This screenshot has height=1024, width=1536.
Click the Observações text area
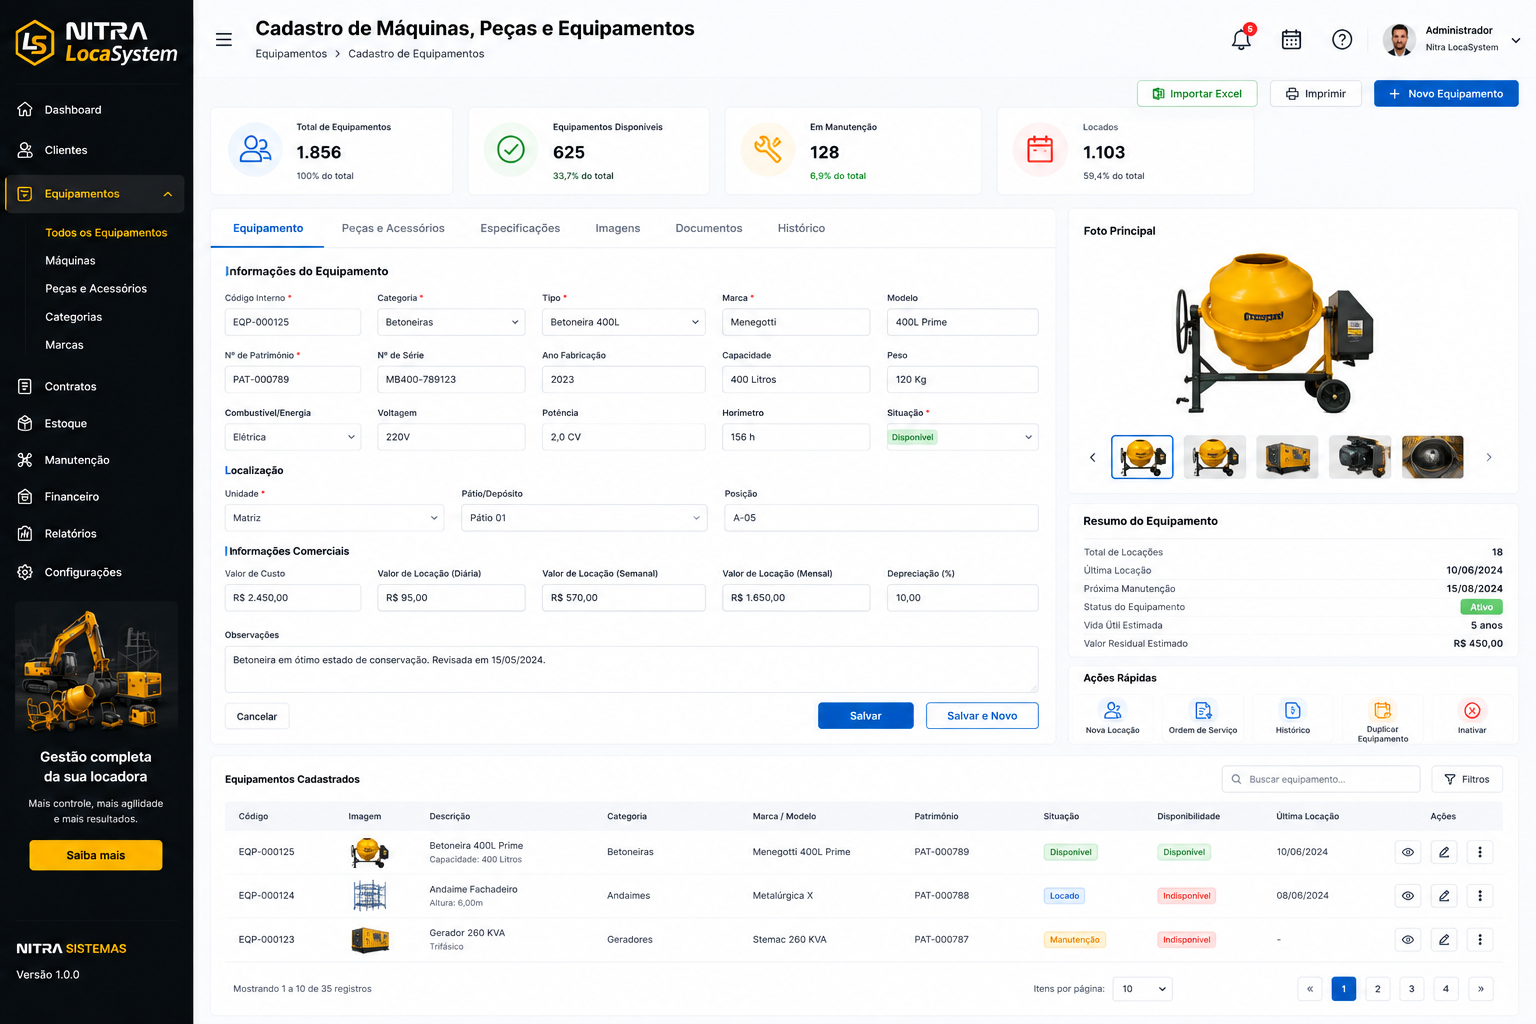pos(632,669)
